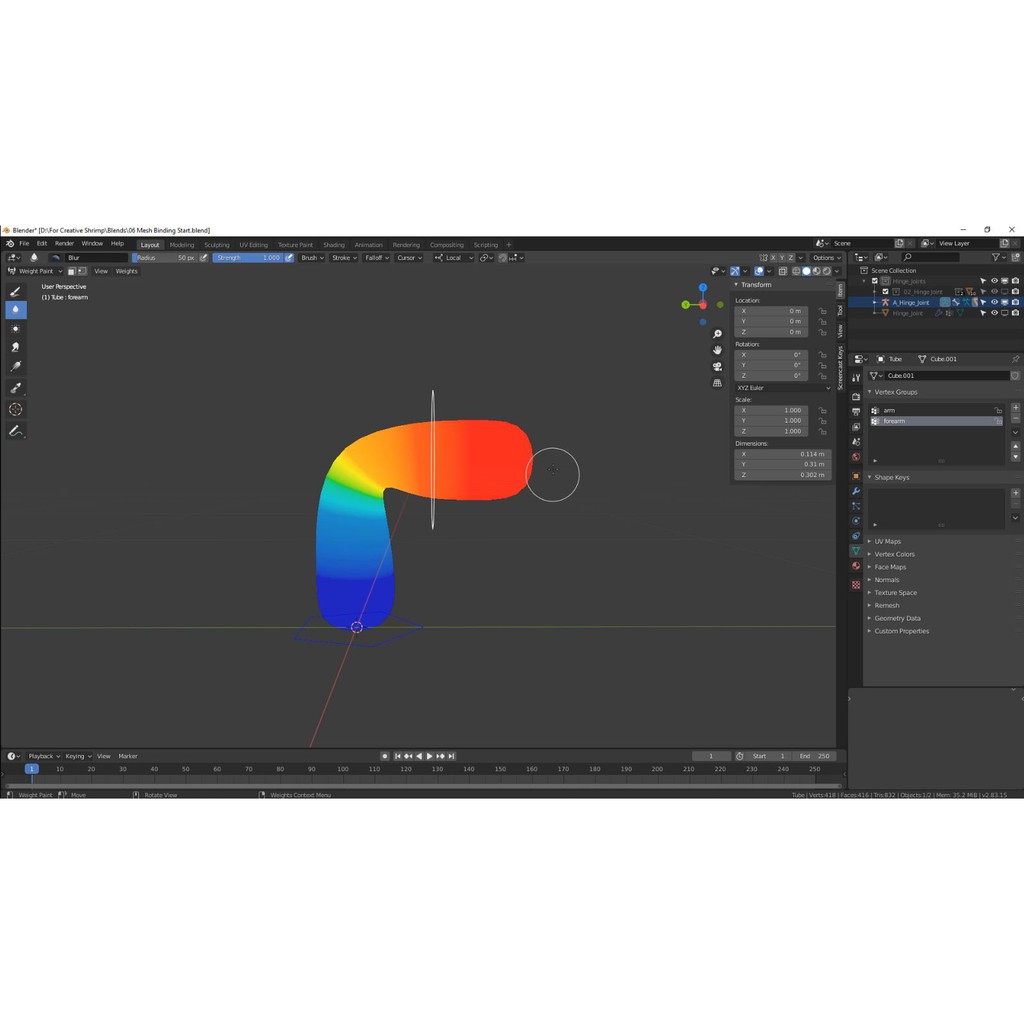This screenshot has height=1024, width=1024.
Task: Add a new vertex group
Action: (1015, 408)
